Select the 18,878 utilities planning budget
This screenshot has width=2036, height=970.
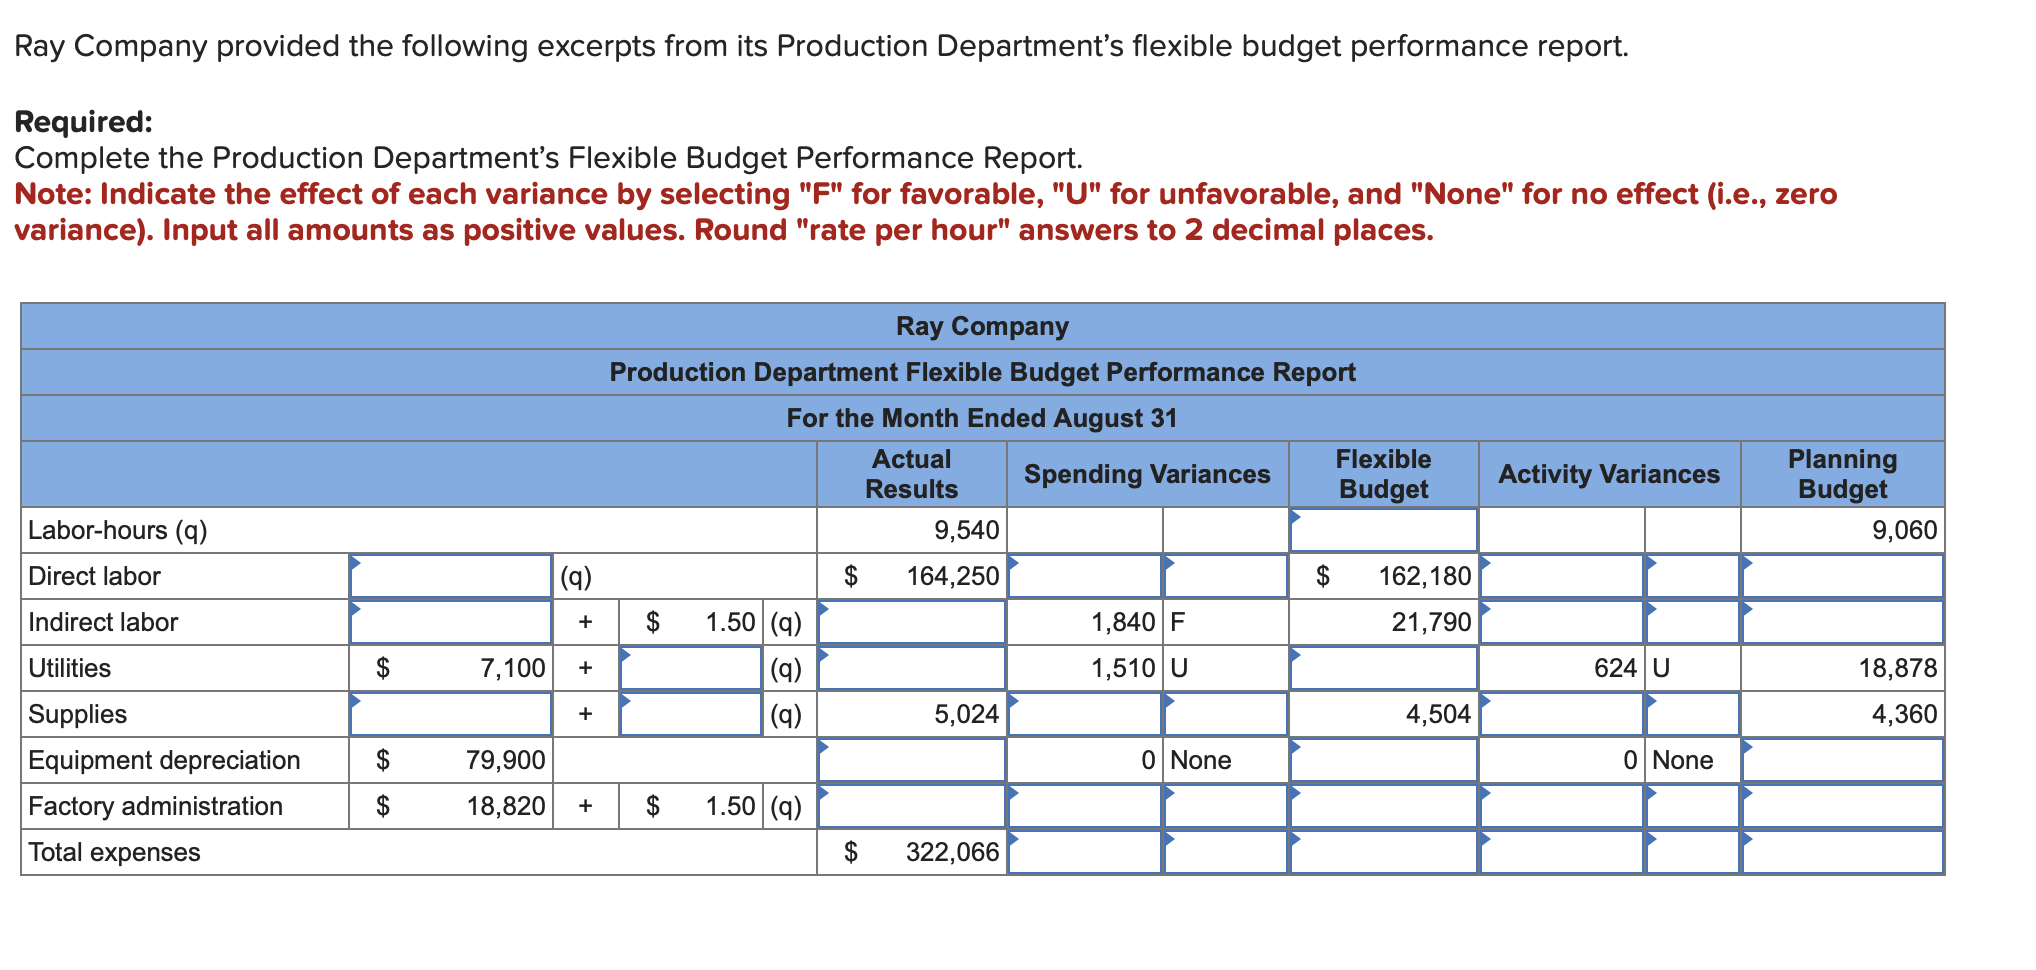(x=1897, y=668)
